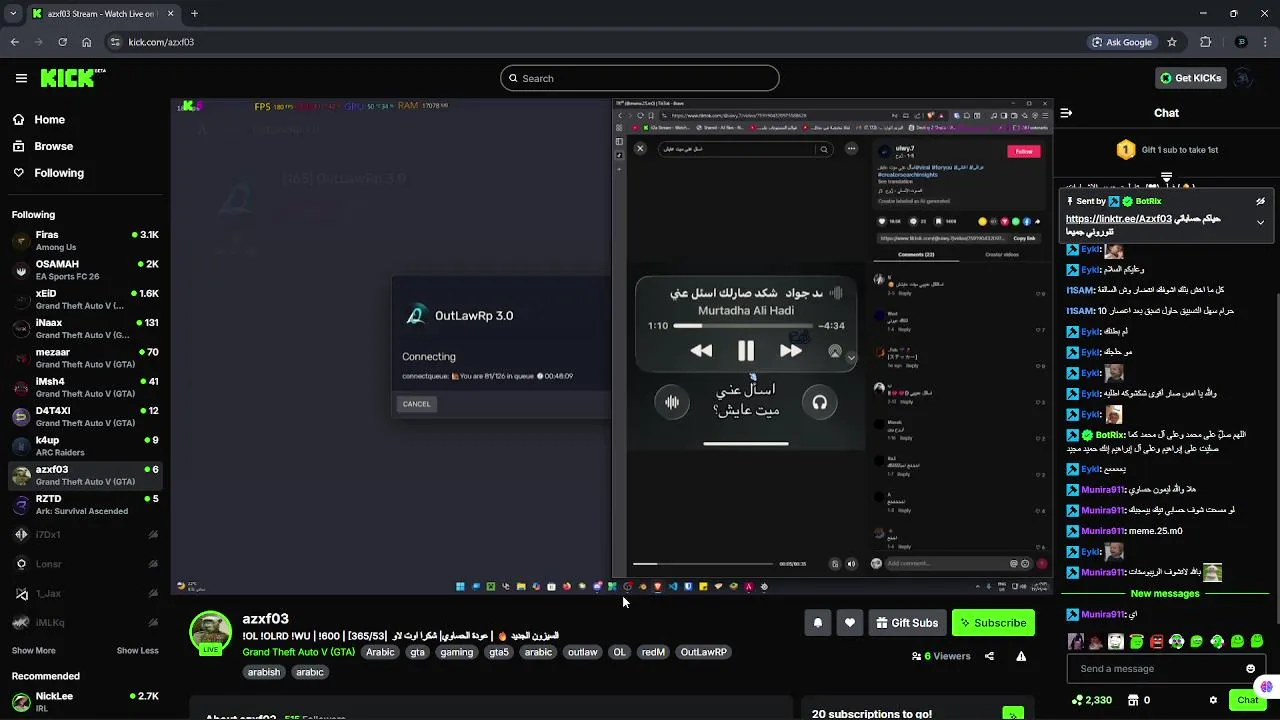
Task: Click azxf03 streamer avatar
Action: click(210, 633)
